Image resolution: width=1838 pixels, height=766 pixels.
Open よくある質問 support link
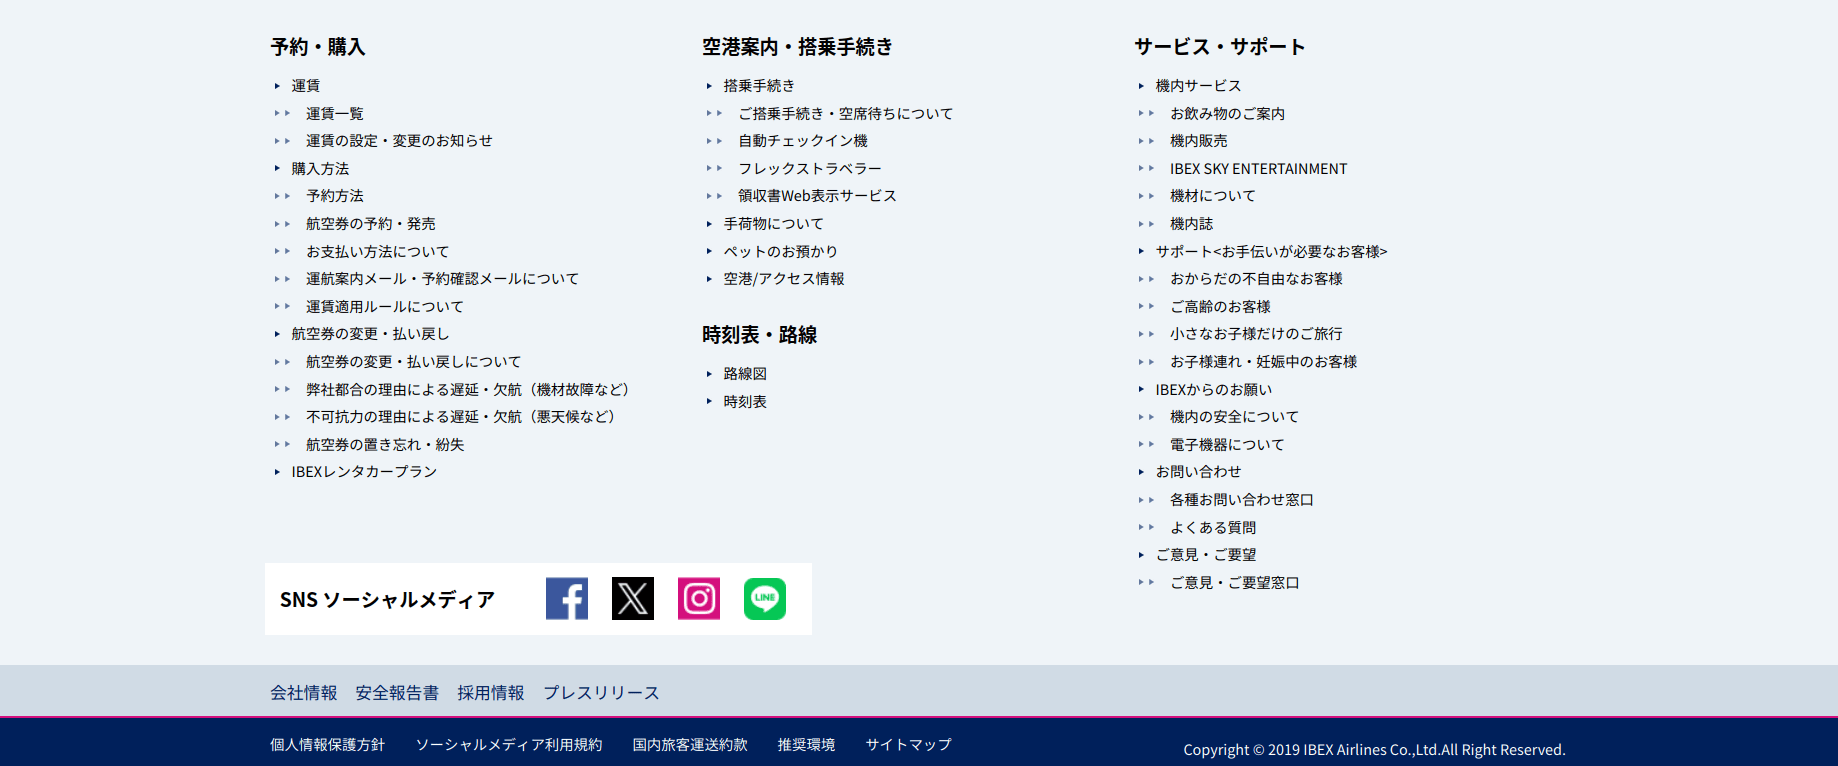(x=1213, y=528)
